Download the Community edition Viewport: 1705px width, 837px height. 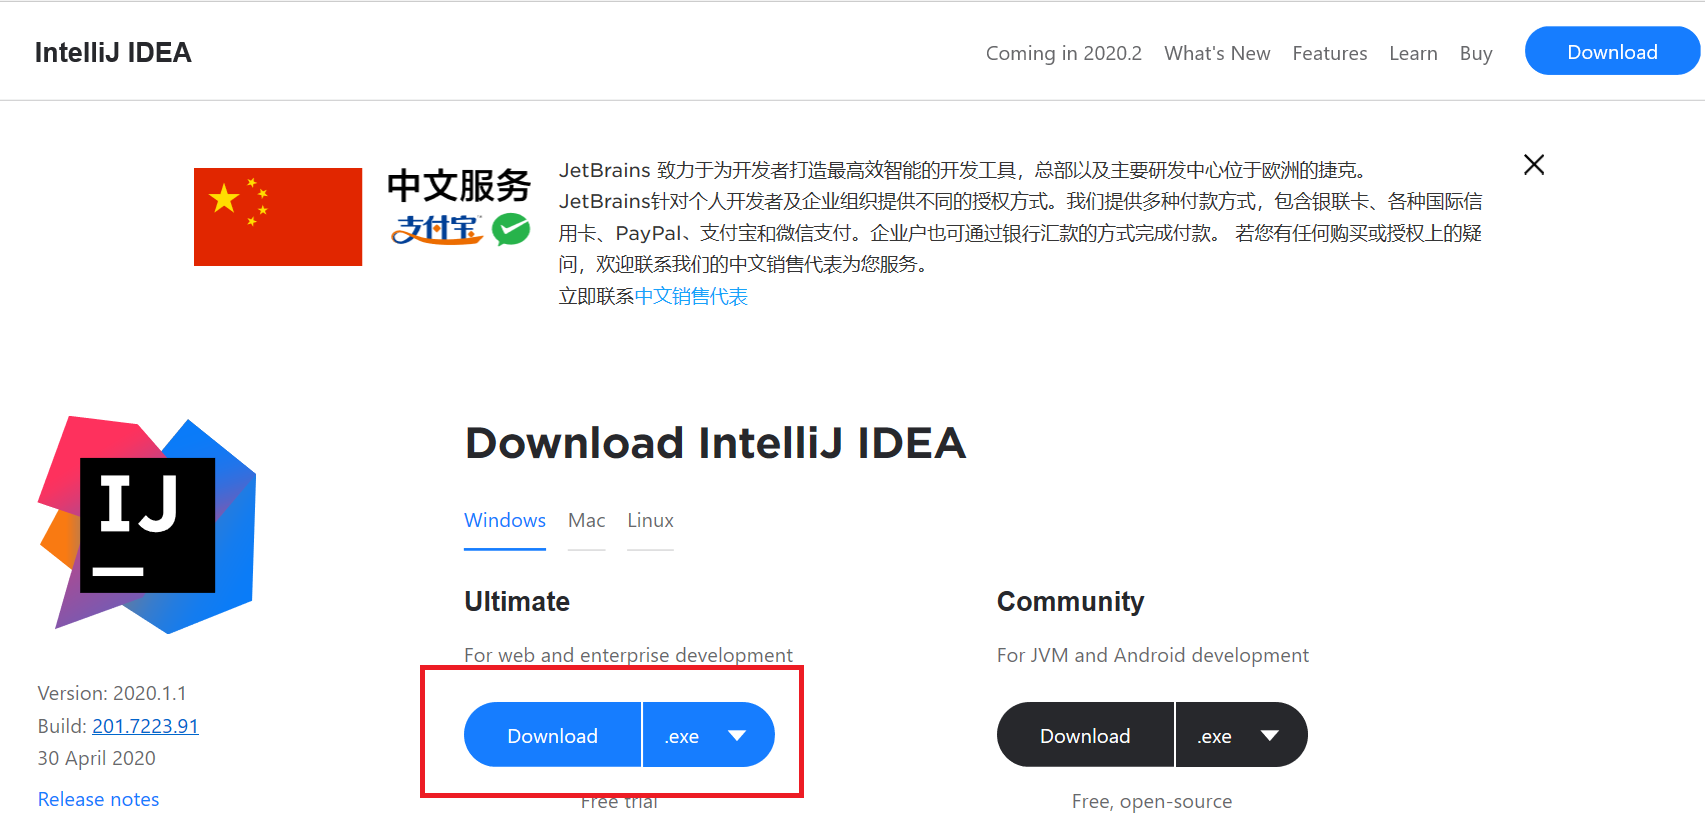click(x=1085, y=735)
